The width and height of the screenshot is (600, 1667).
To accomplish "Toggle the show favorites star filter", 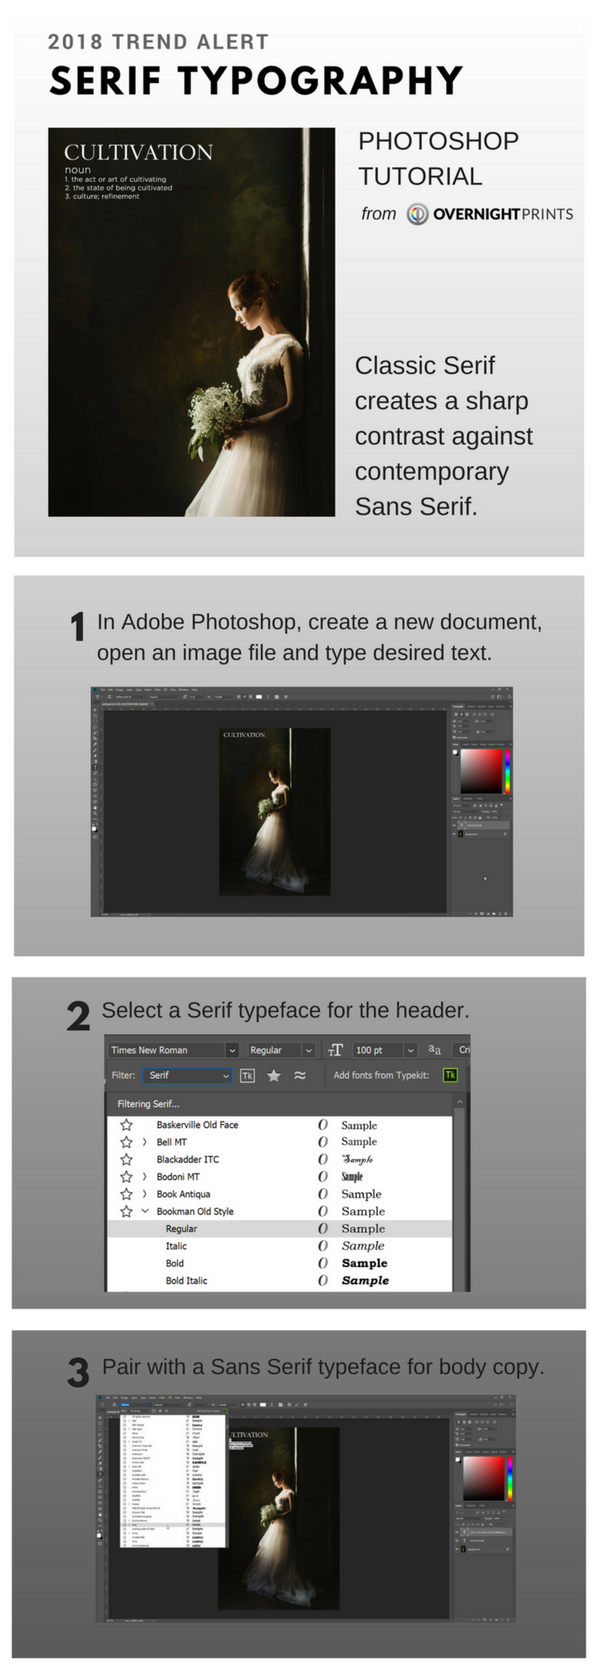I will pyautogui.click(x=273, y=1075).
